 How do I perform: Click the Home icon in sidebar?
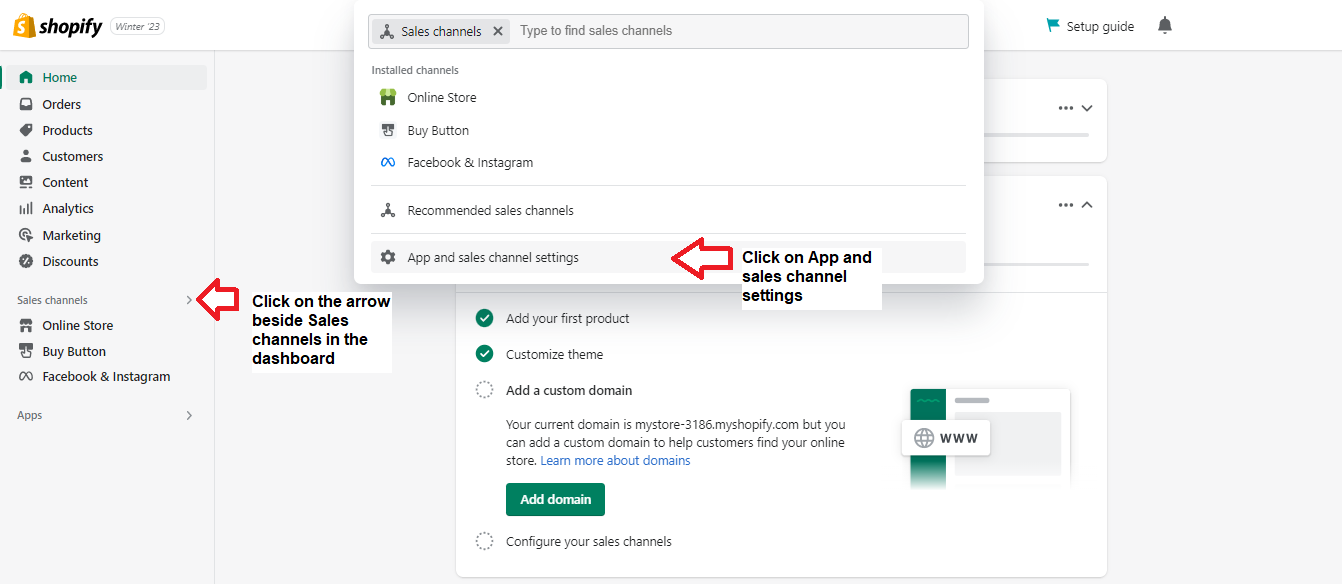(x=26, y=77)
